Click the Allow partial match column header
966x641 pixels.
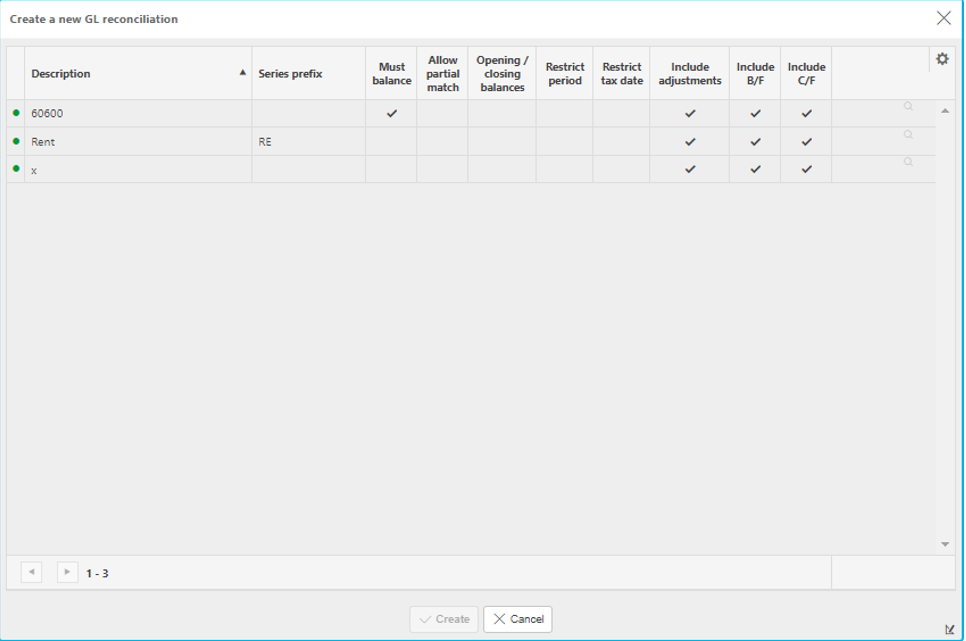coord(442,73)
